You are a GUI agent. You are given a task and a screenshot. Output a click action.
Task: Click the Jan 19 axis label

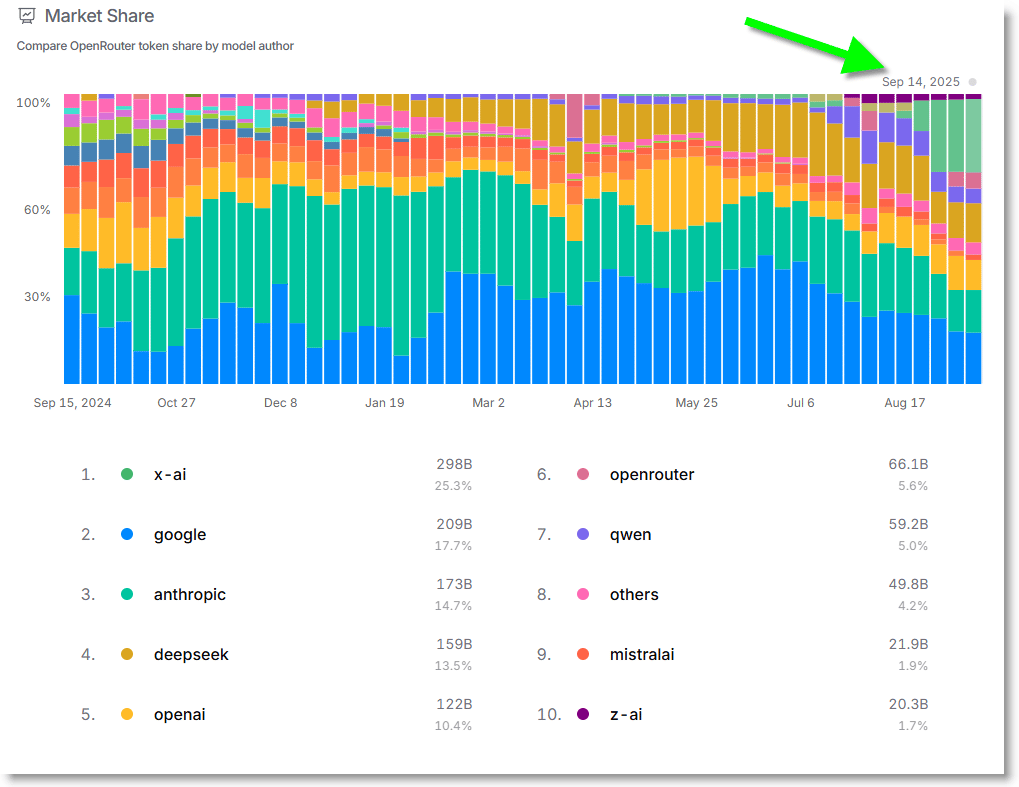(385, 403)
